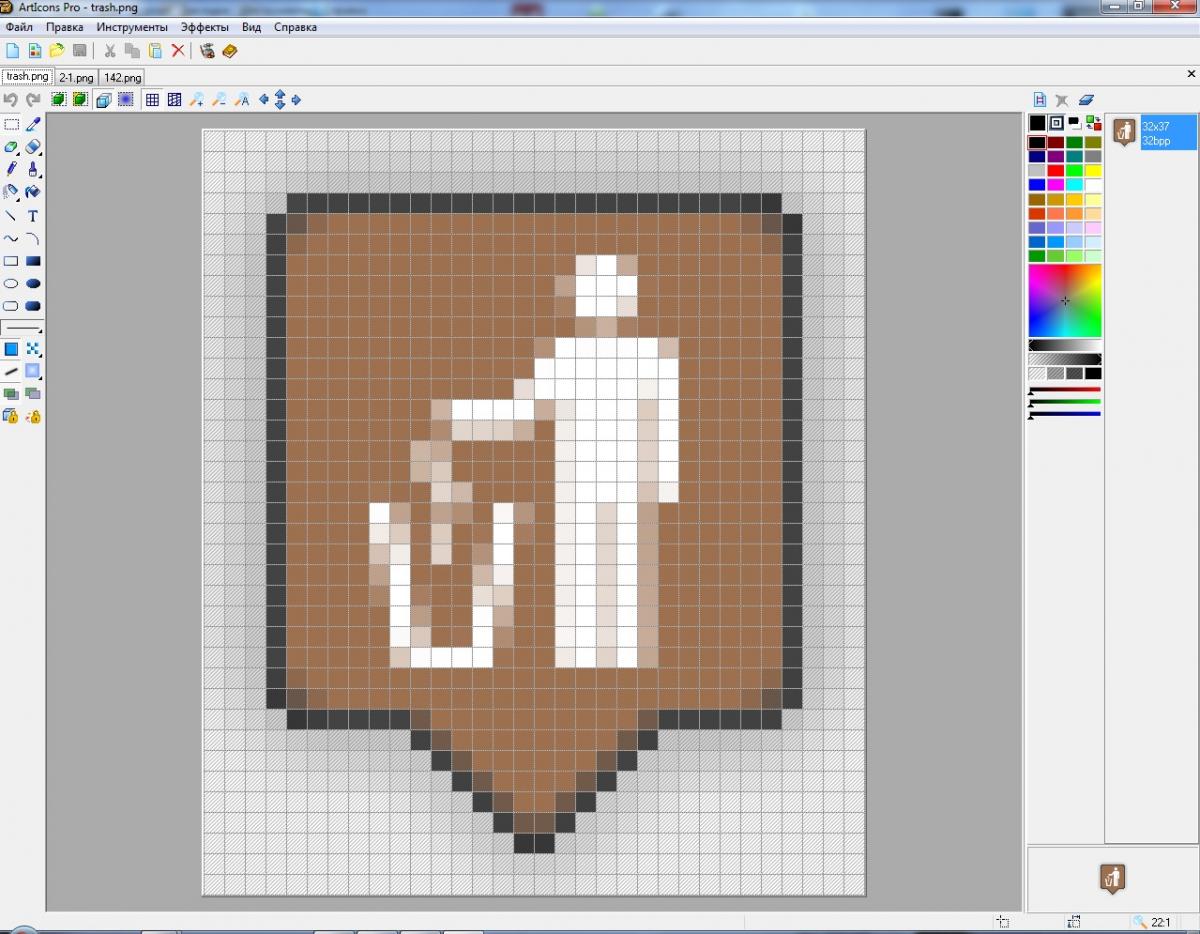Select the 32x37 32bpp image format thumbnail

1155,132
